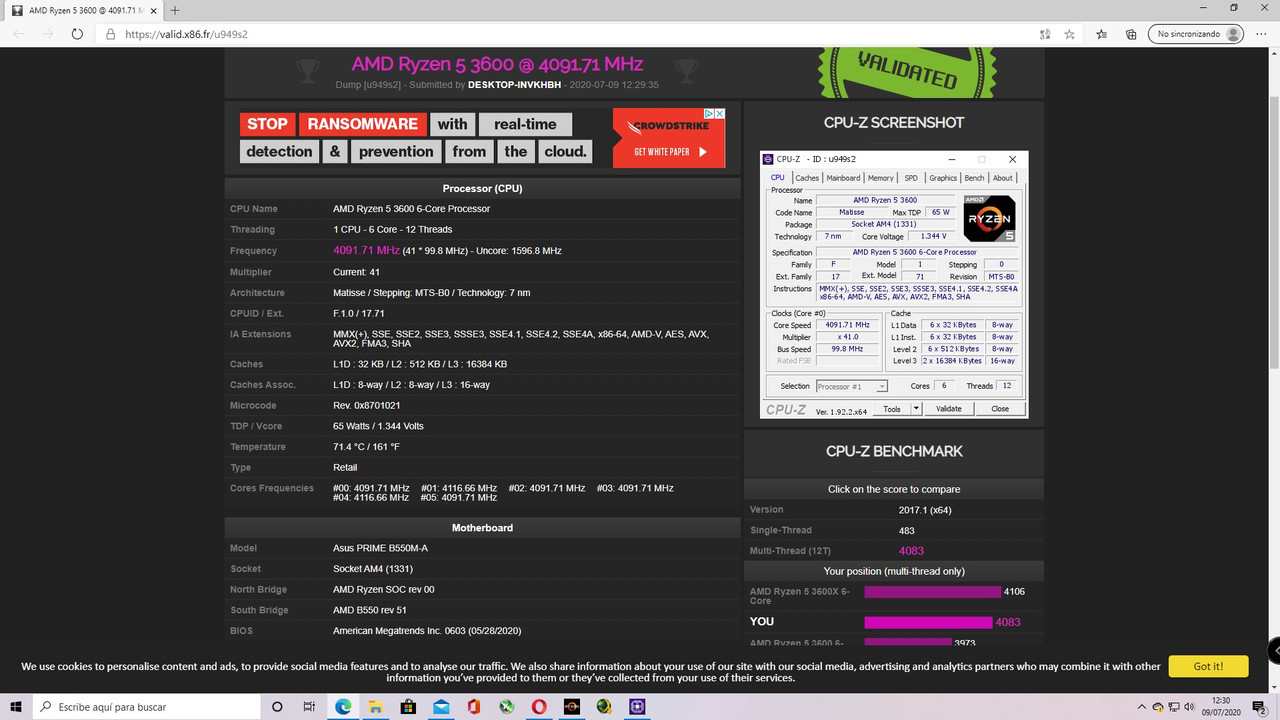
Task: Accept cookies with Got it! button
Action: pos(1208,666)
